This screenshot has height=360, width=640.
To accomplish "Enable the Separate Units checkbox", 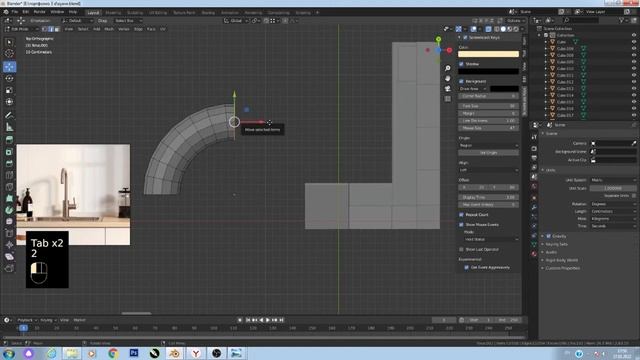I will coord(633,196).
